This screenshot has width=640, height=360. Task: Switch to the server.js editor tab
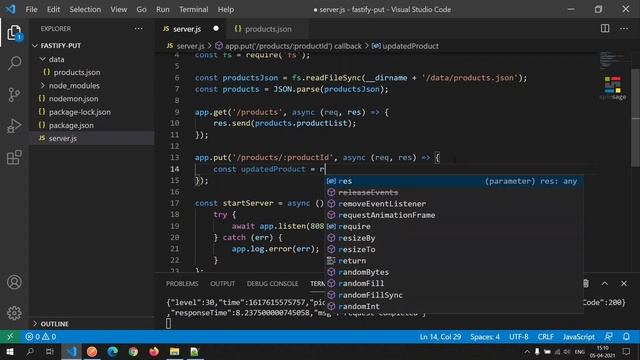coord(191,29)
